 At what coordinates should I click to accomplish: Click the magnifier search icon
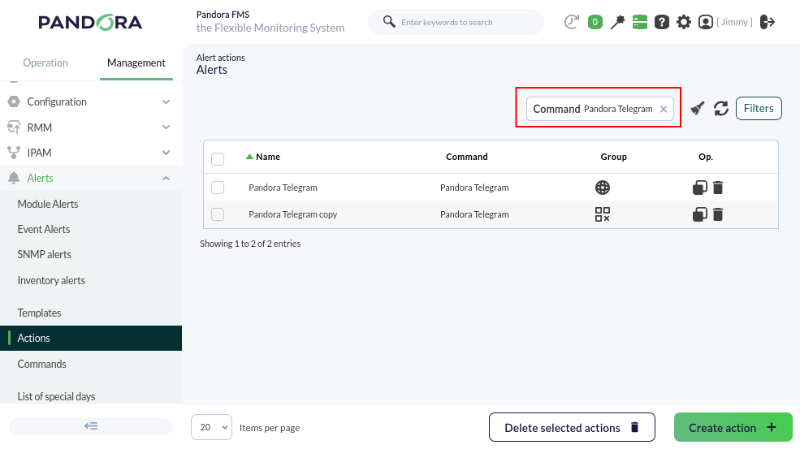[x=389, y=21]
